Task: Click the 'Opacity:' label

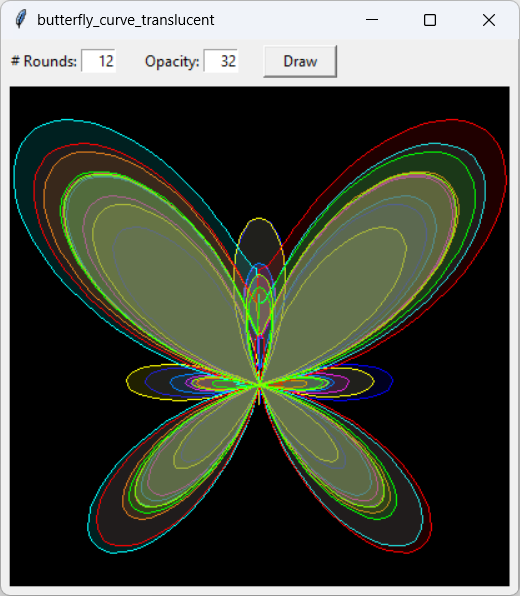Action: (x=172, y=61)
